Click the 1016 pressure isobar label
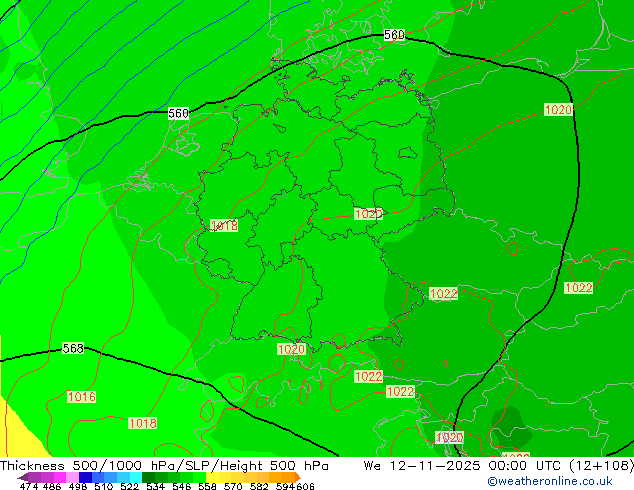Viewport: 634px width, 490px height. click(x=82, y=397)
